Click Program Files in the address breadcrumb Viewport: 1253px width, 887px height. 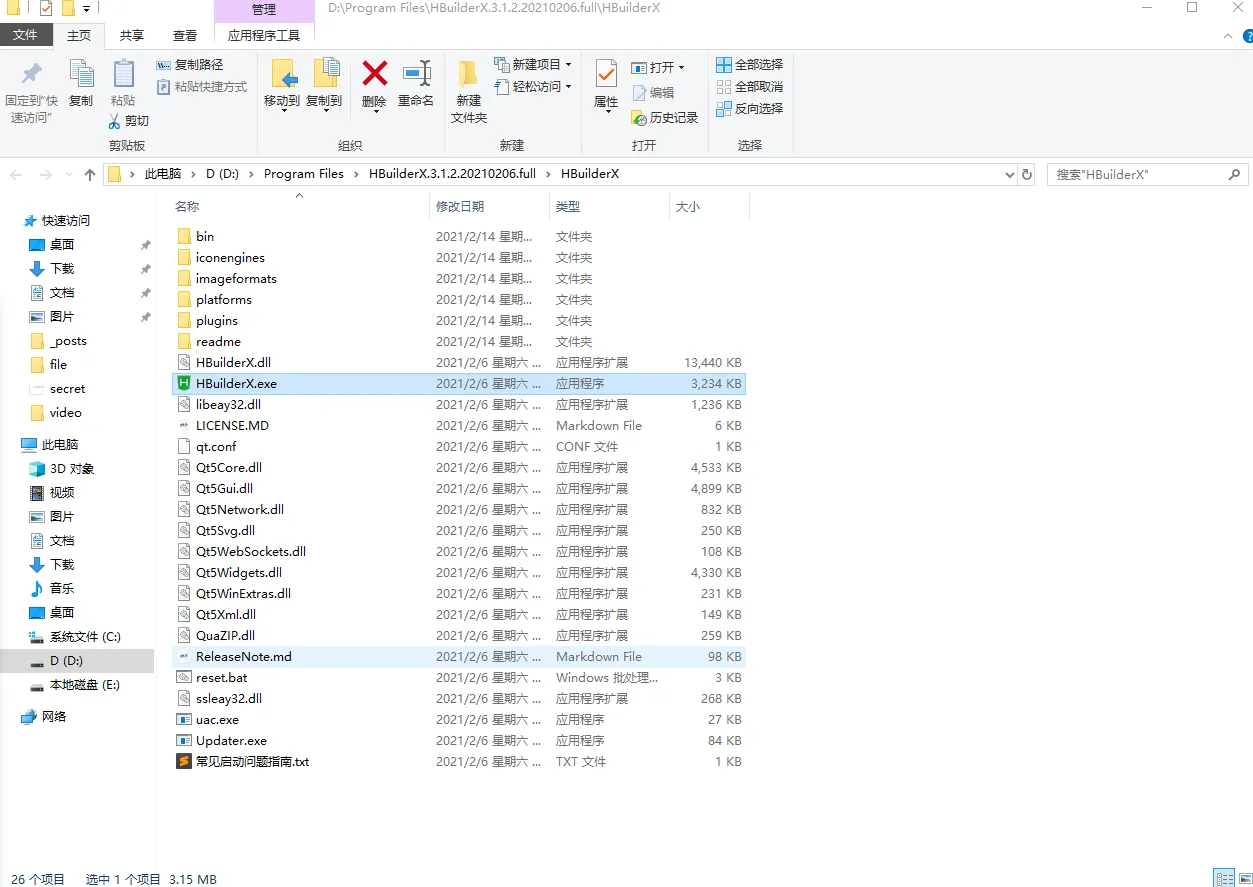[304, 174]
